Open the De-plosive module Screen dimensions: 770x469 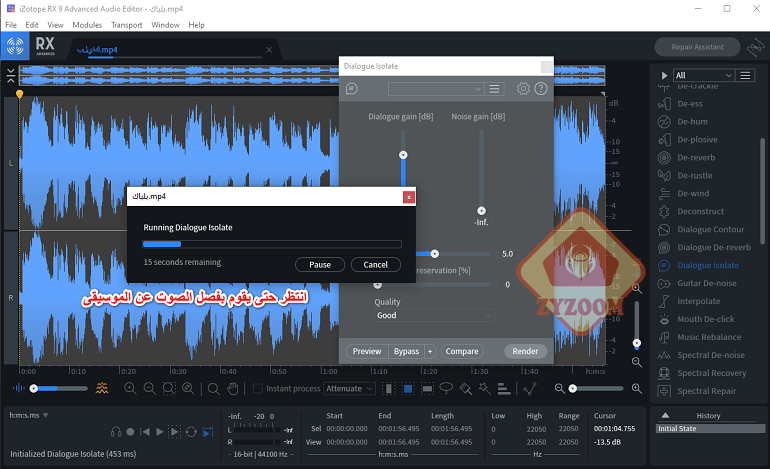(697, 139)
